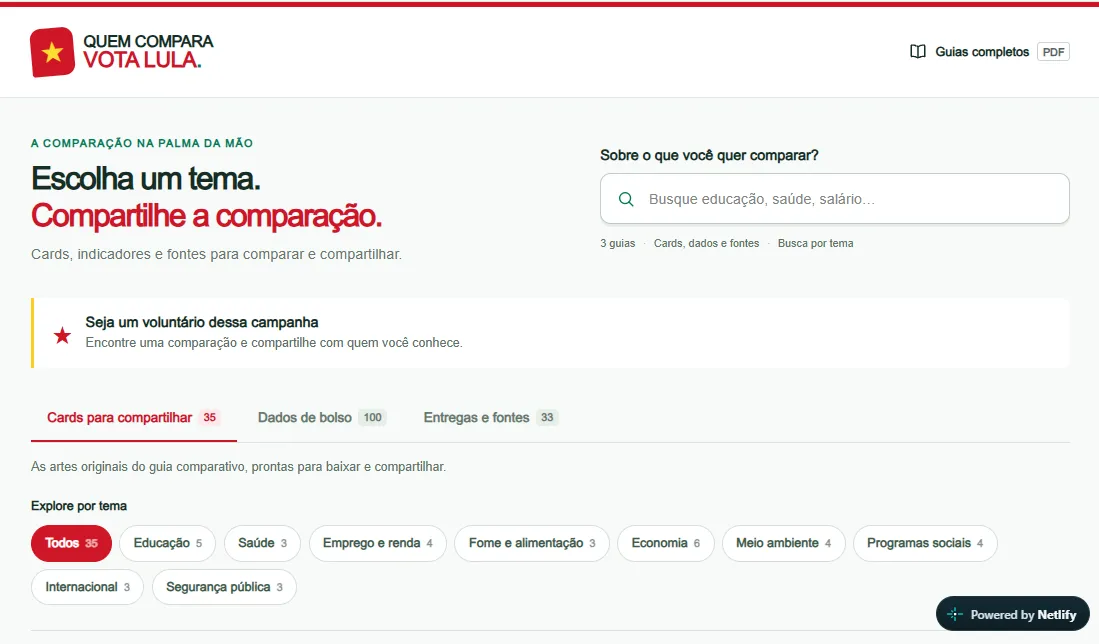1099x644 pixels.
Task: Click the Netlify logo icon
Action: coord(955,615)
